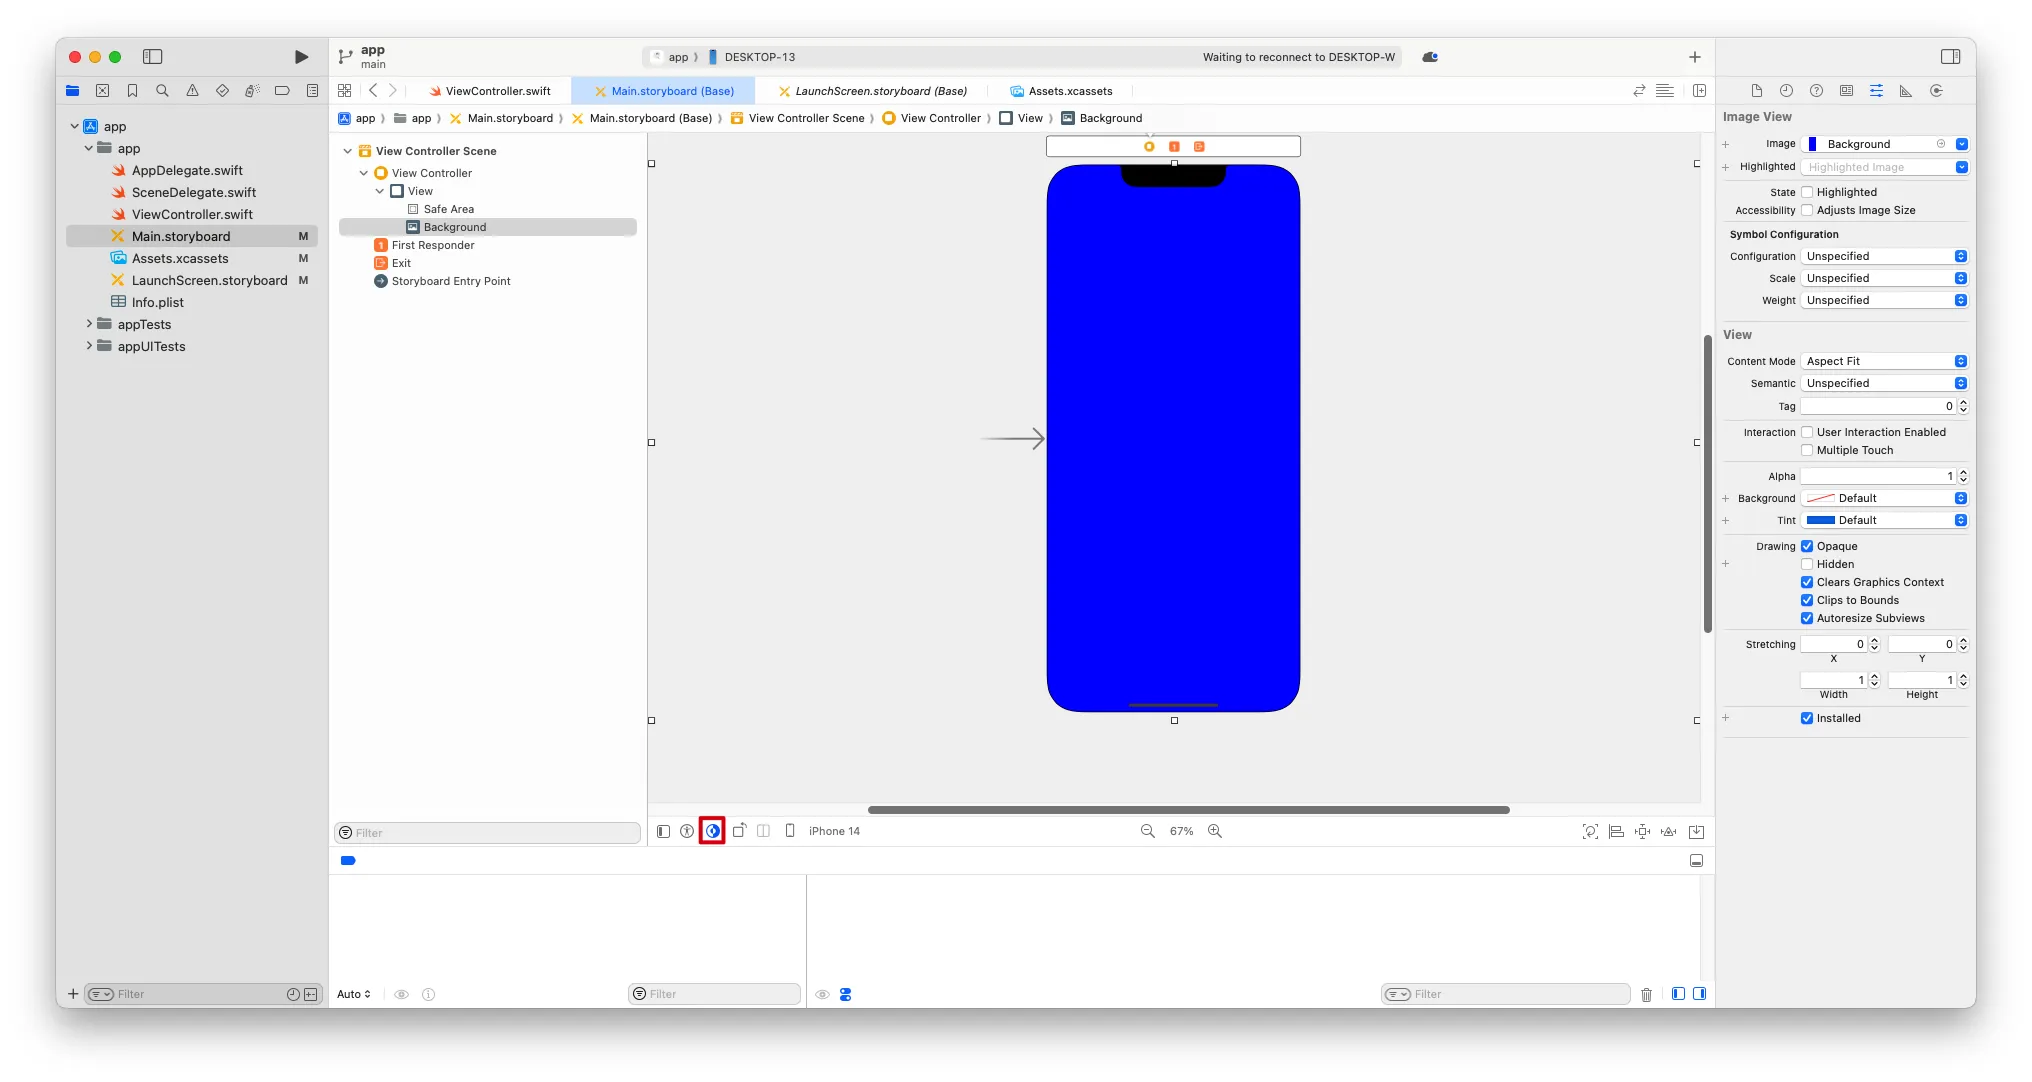Open Resolve Auto Layout Issues tool
Image resolution: width=2032 pixels, height=1082 pixels.
point(1668,831)
